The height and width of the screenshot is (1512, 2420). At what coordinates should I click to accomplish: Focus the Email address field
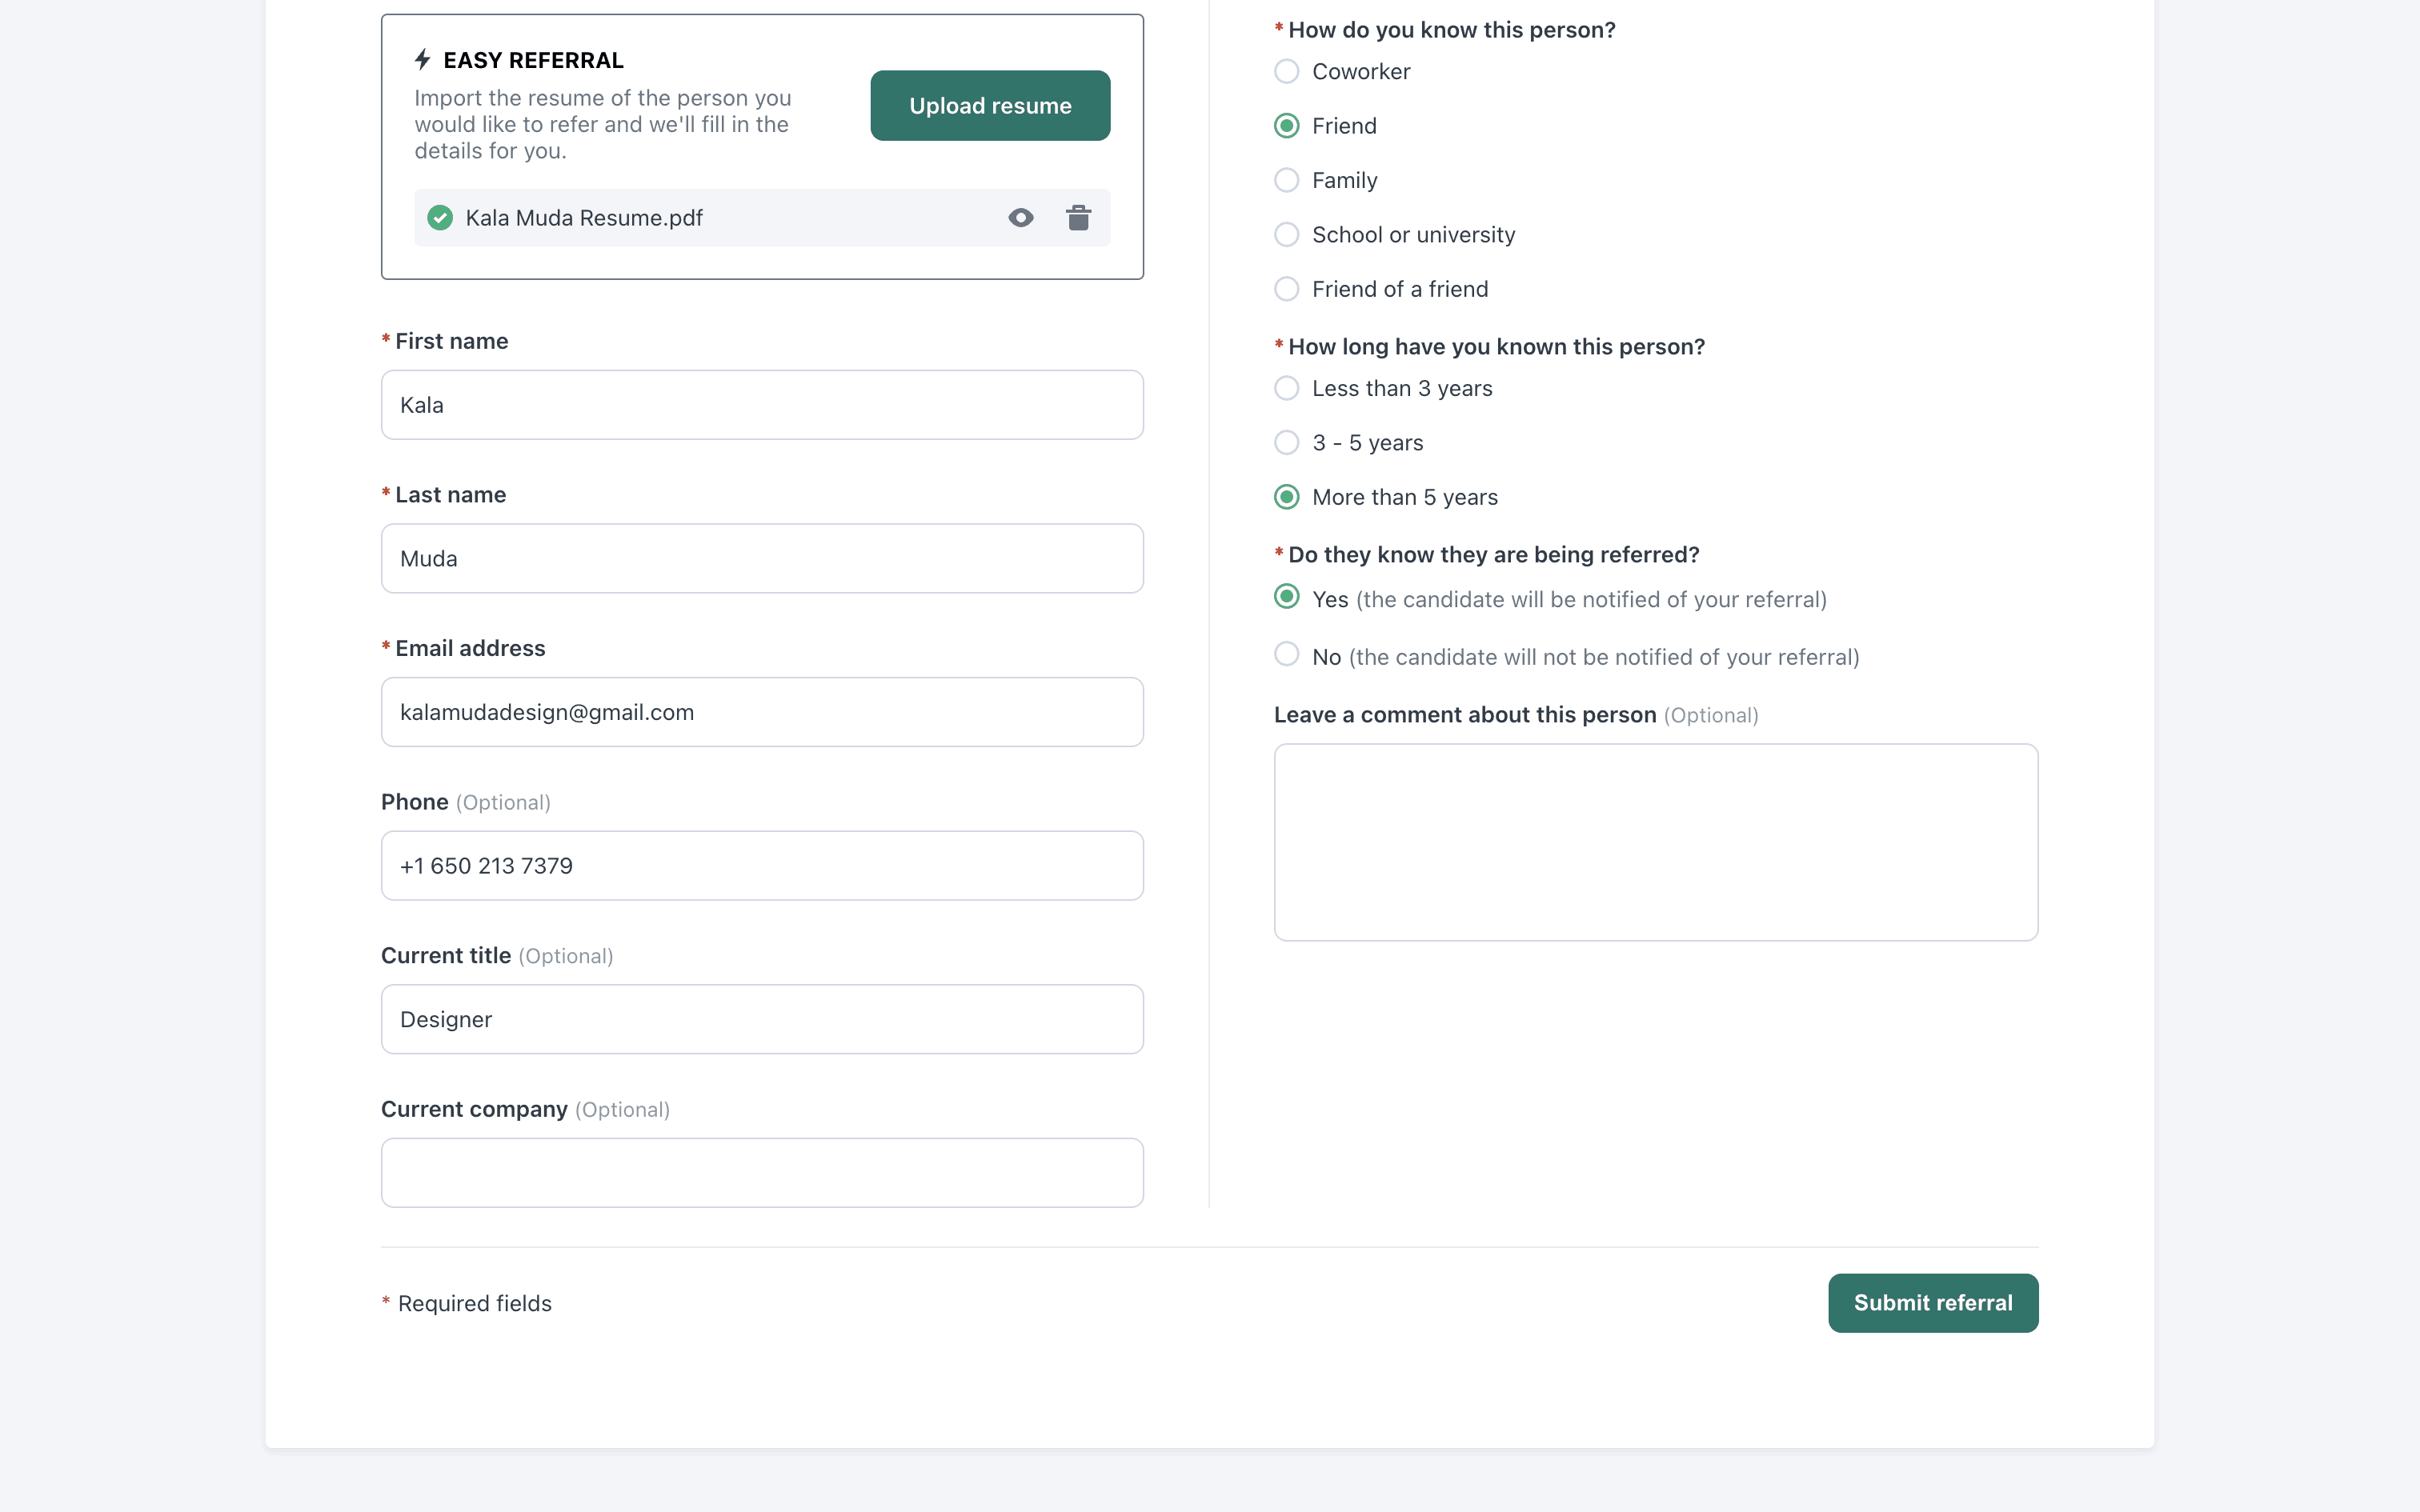tap(762, 712)
